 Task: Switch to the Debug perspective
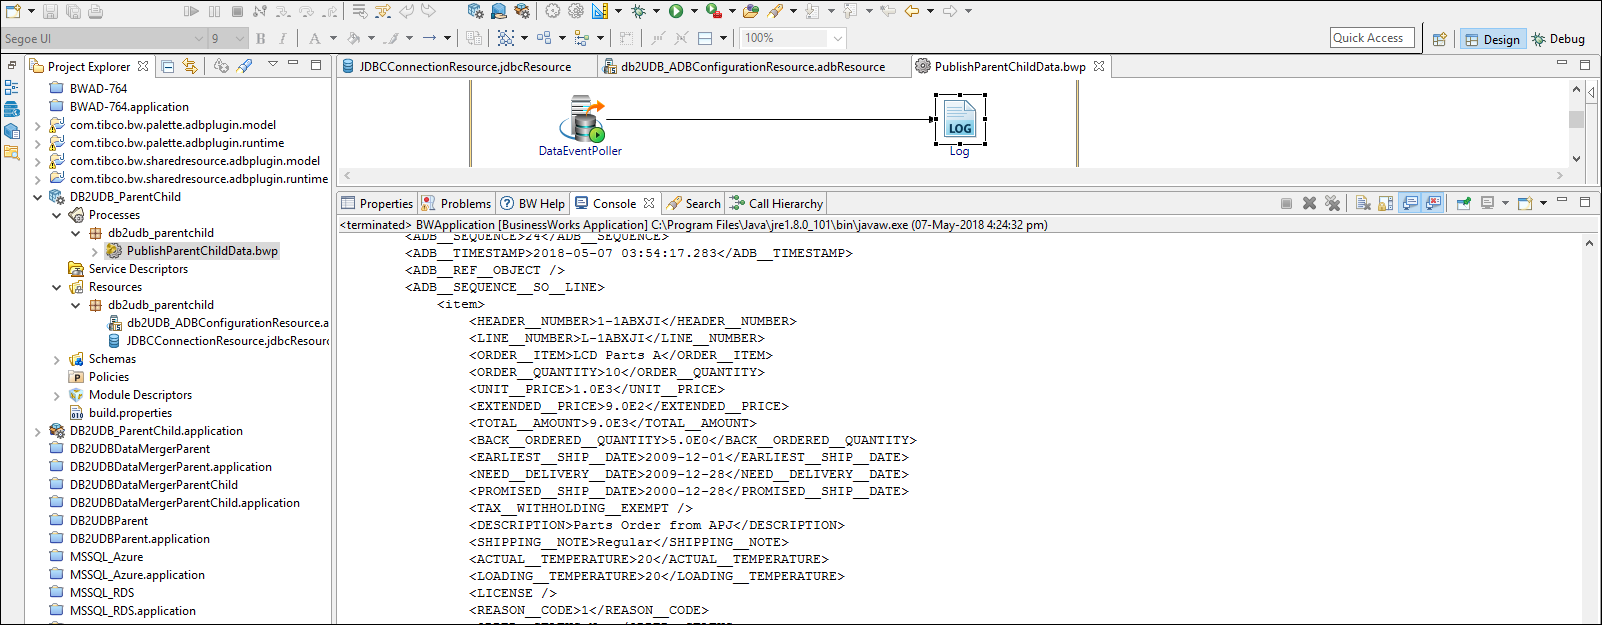[x=1559, y=39]
